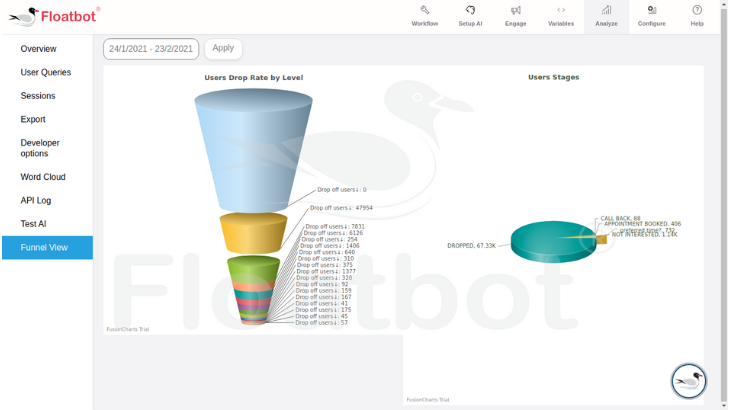Viewport: 730px width, 410px height.
Task: Open the Floatbot chat widget bubble
Action: pyautogui.click(x=688, y=381)
